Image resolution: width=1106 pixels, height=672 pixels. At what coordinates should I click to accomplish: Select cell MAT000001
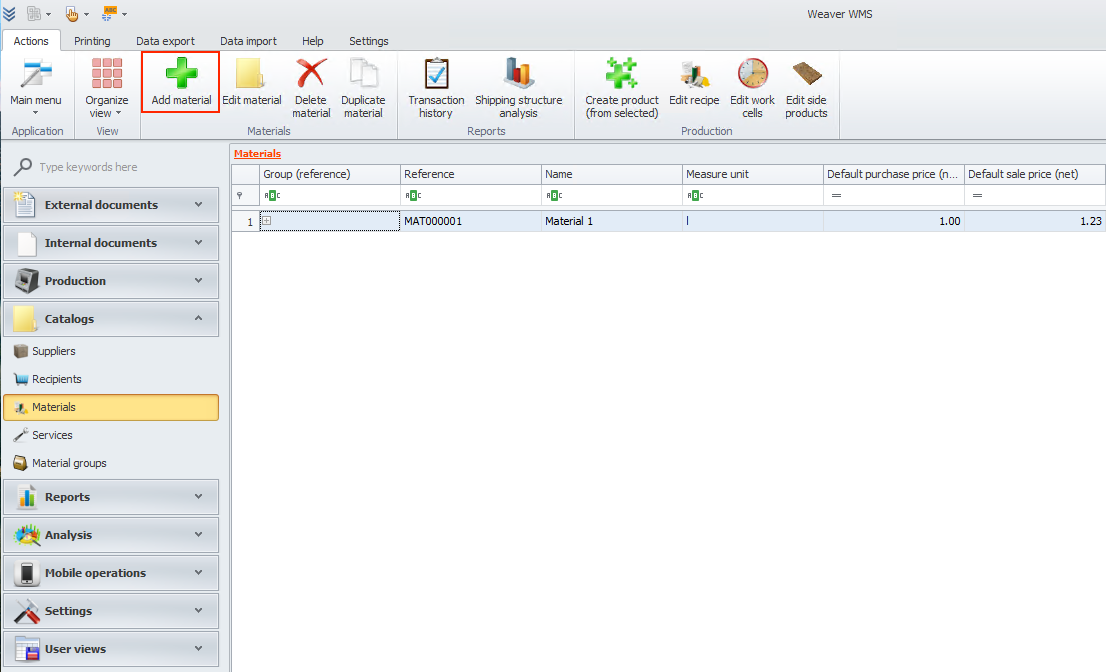[x=471, y=221]
